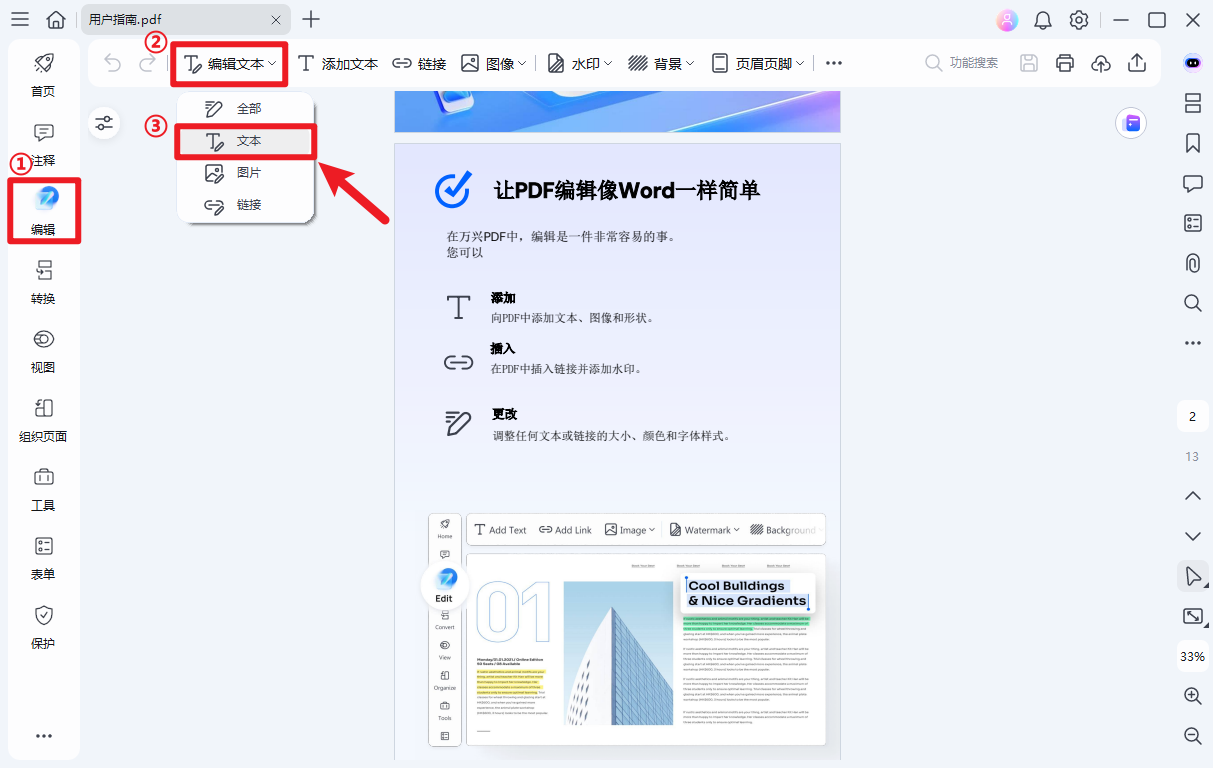The image size is (1213, 768).
Task: Toggle the properties panel with the sliders icon
Action: 104,123
